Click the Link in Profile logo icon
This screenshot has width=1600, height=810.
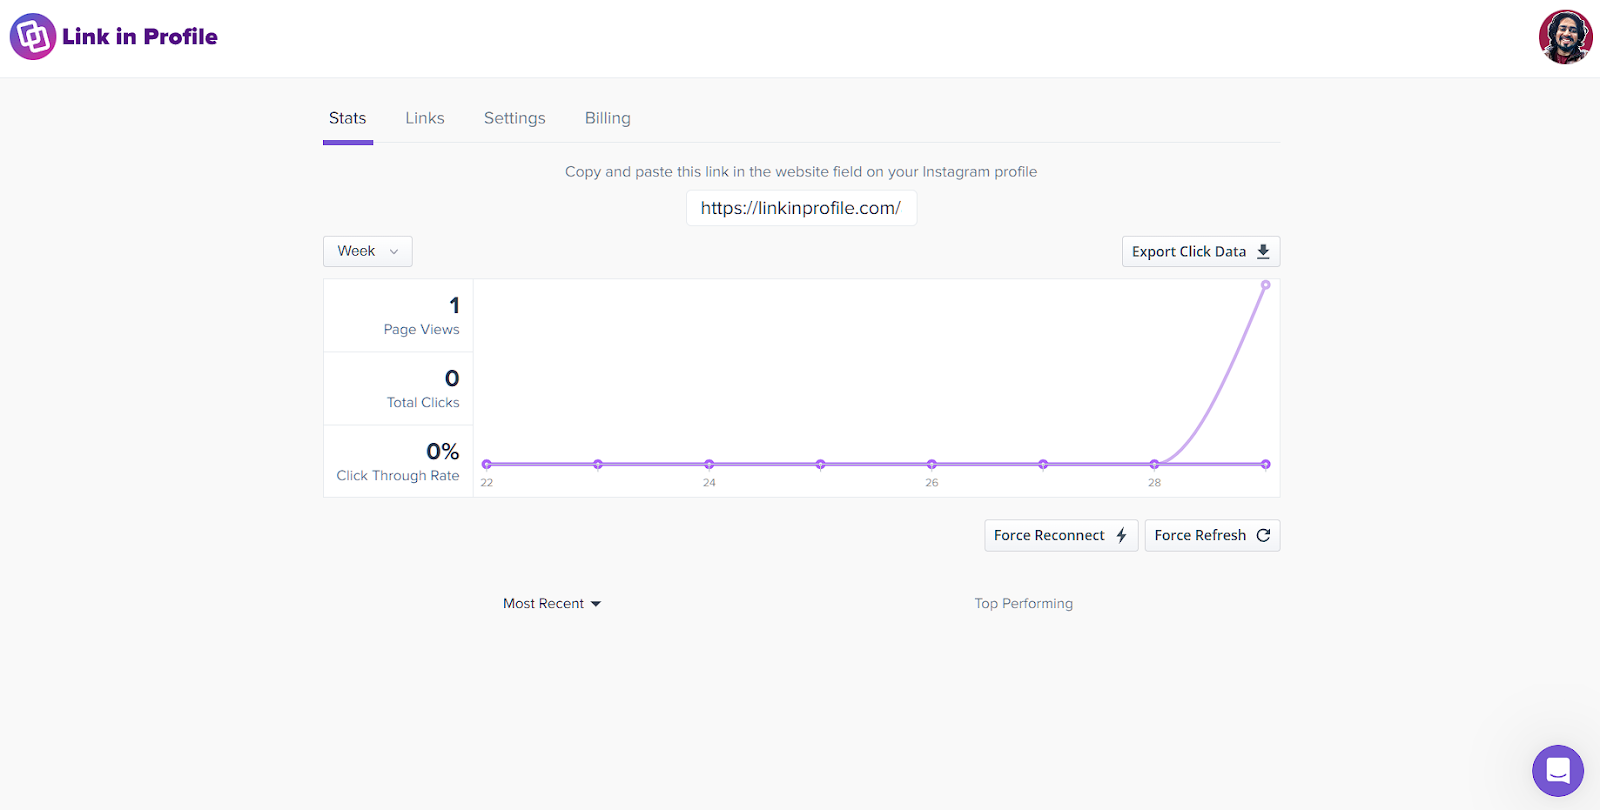[x=33, y=37]
